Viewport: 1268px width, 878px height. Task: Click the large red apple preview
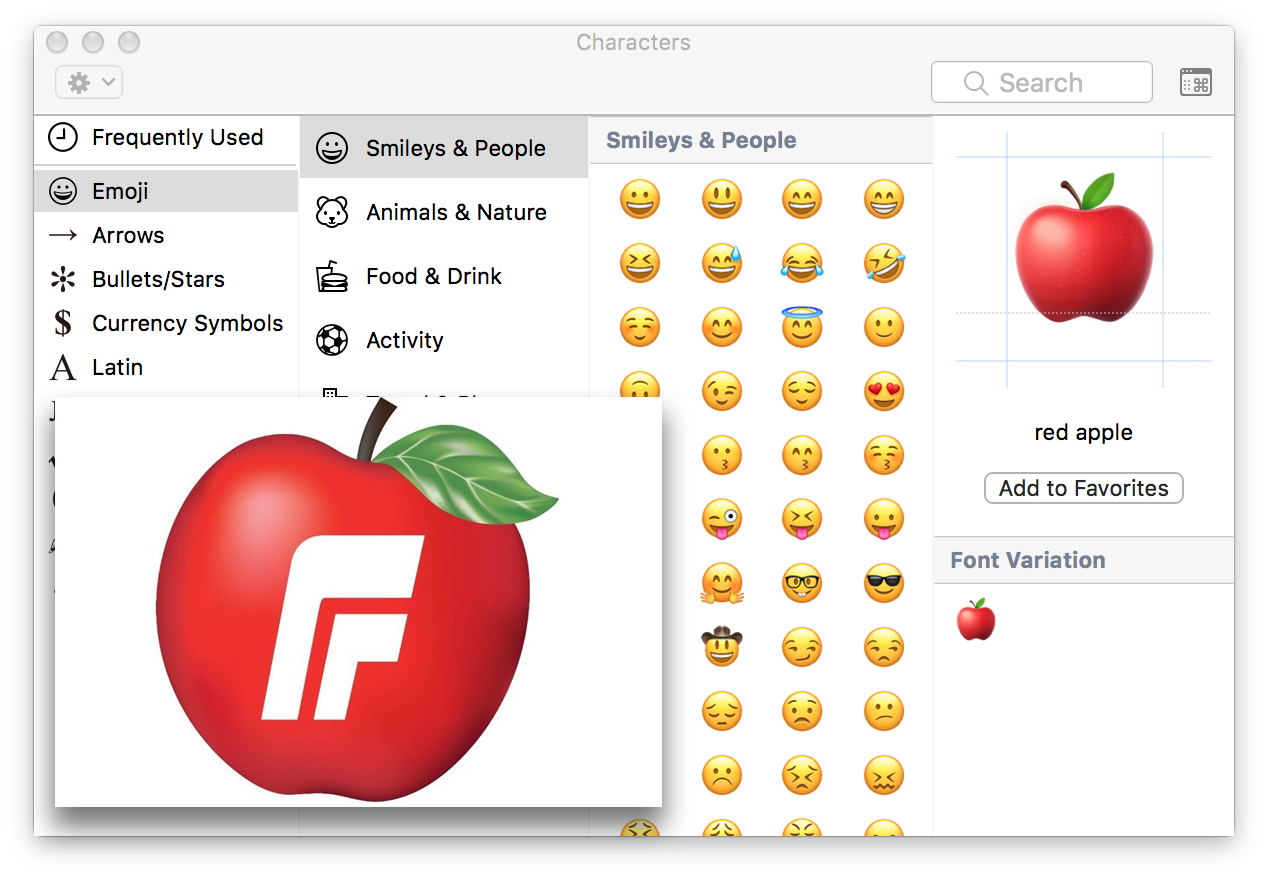point(1084,249)
